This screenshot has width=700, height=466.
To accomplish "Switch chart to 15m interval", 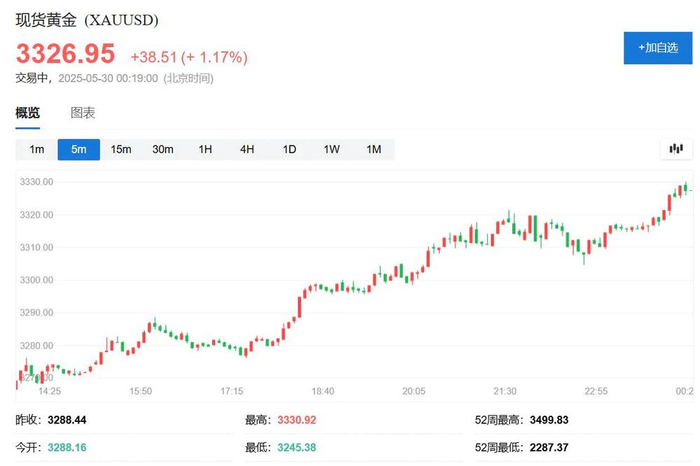I will point(121,149).
